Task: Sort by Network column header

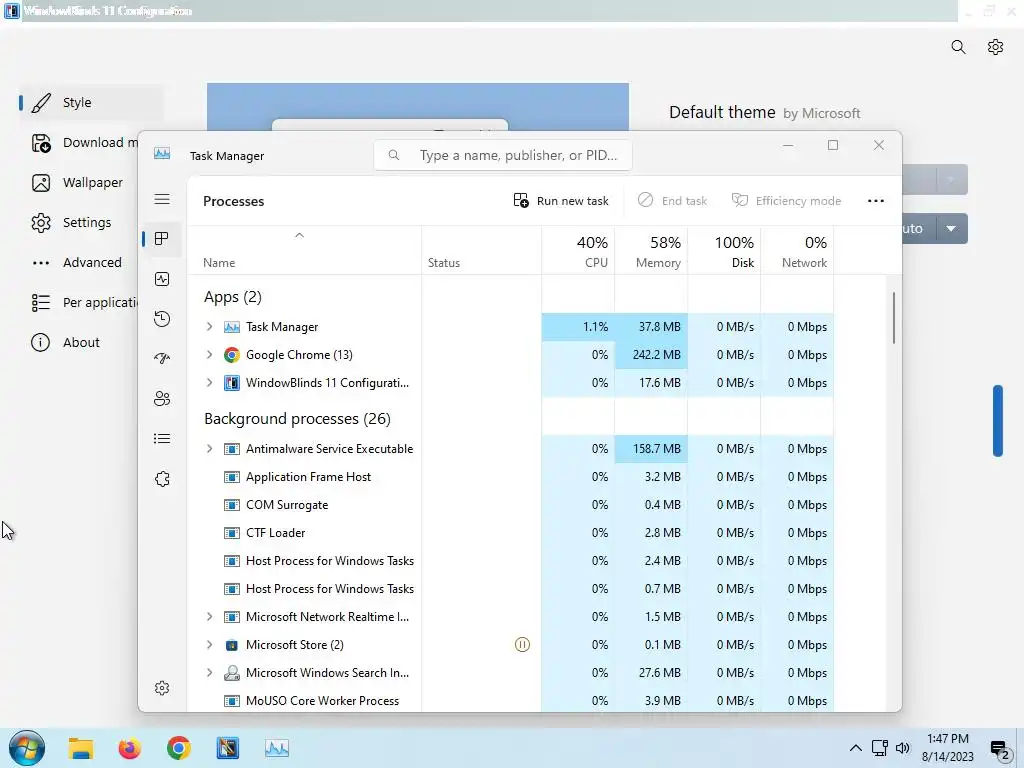Action: point(797,251)
